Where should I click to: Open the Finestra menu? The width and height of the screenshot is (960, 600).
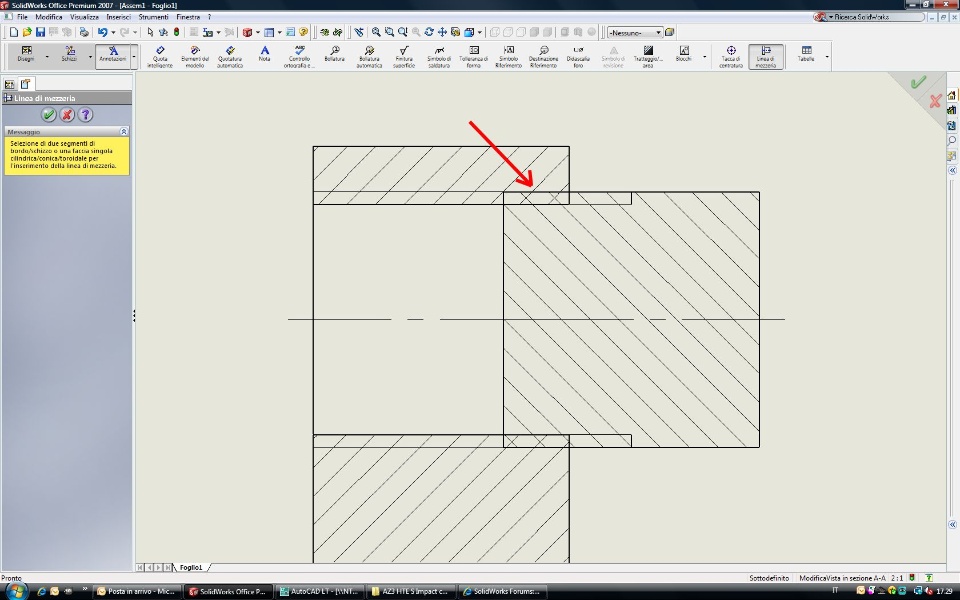[x=188, y=17]
